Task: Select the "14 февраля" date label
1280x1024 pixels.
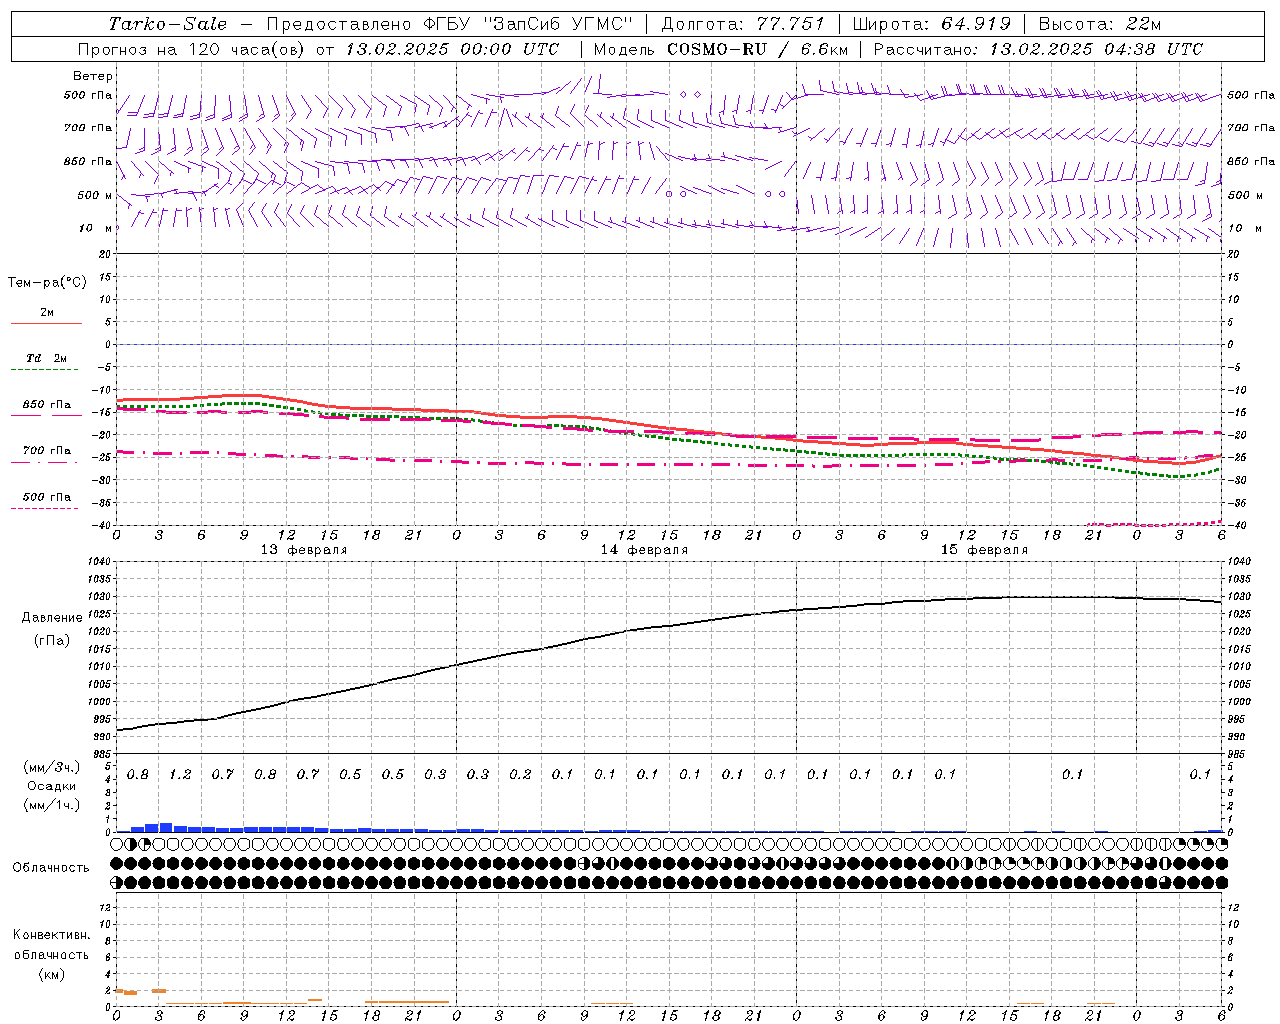Action: 644,550
